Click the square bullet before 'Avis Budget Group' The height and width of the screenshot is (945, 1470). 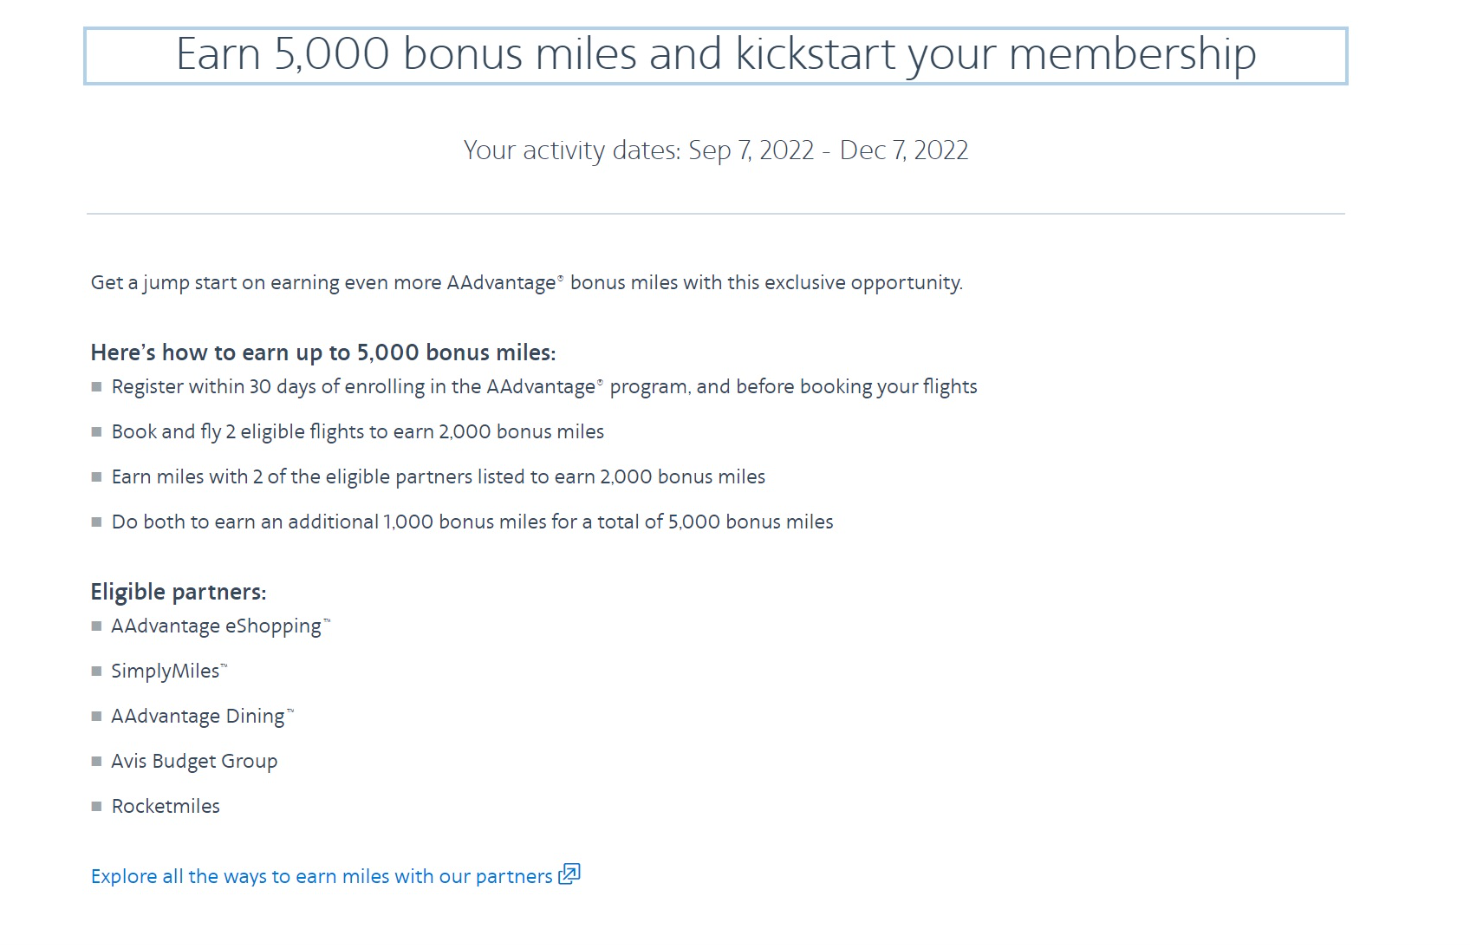tap(97, 761)
